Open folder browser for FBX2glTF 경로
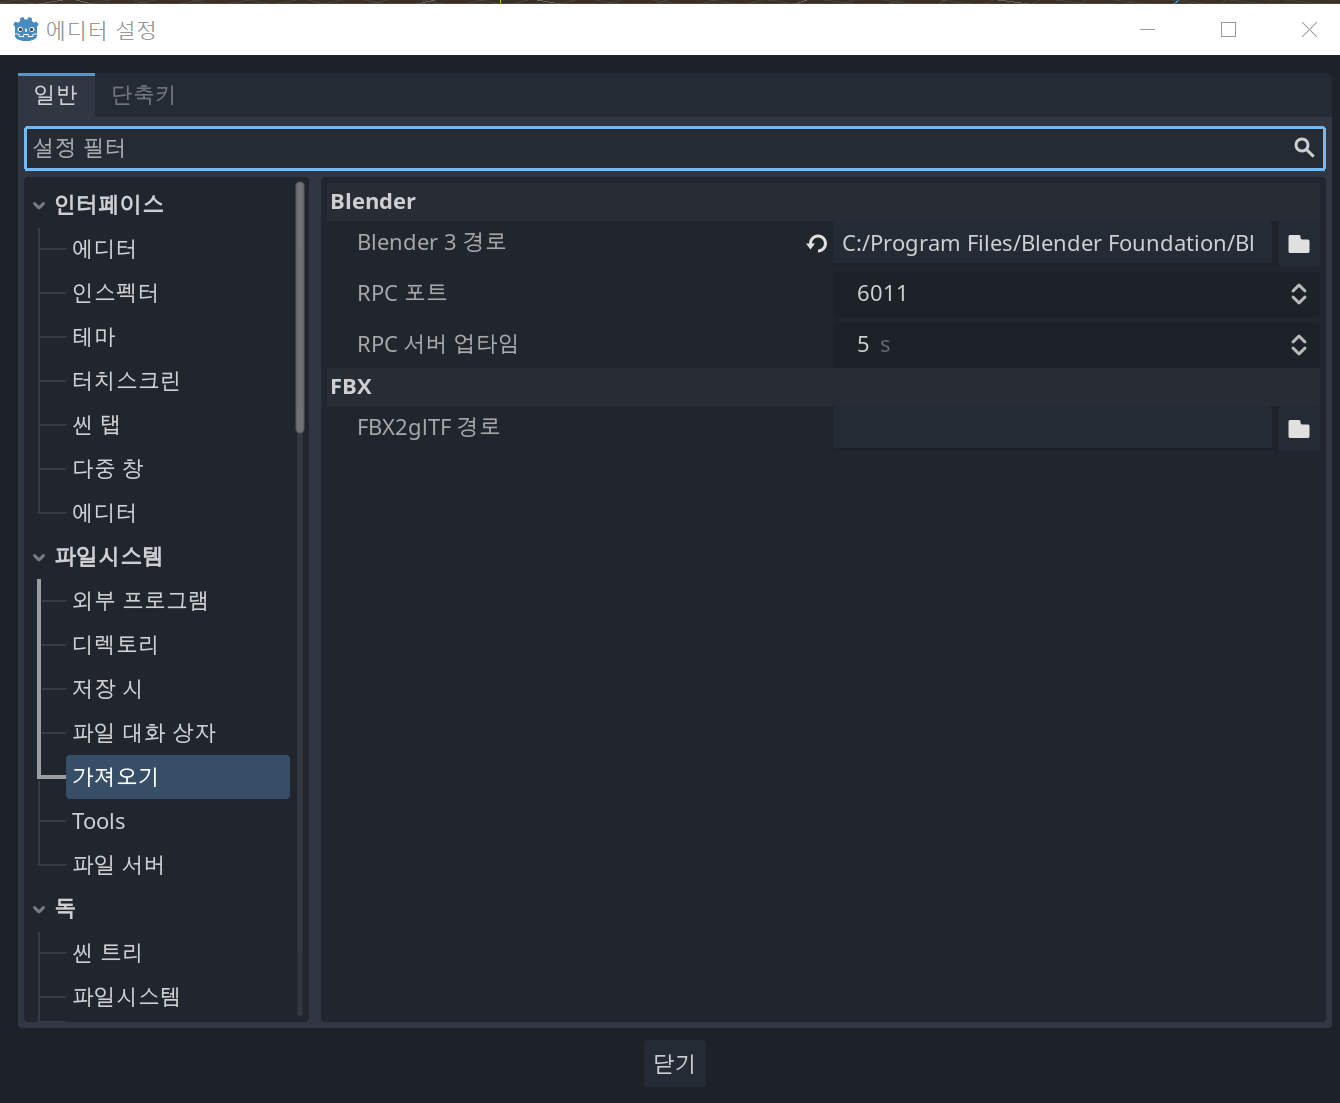Screen dimensions: 1340x1103 [1299, 428]
